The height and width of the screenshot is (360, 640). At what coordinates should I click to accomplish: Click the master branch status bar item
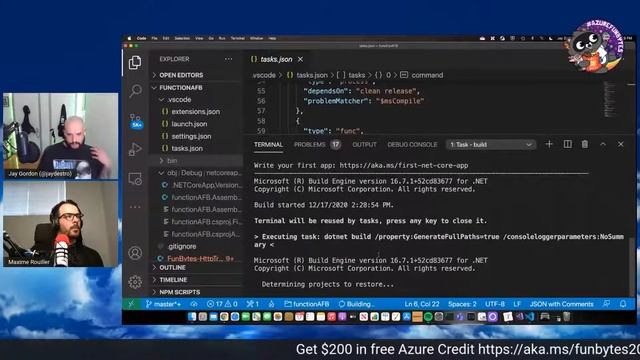point(163,304)
